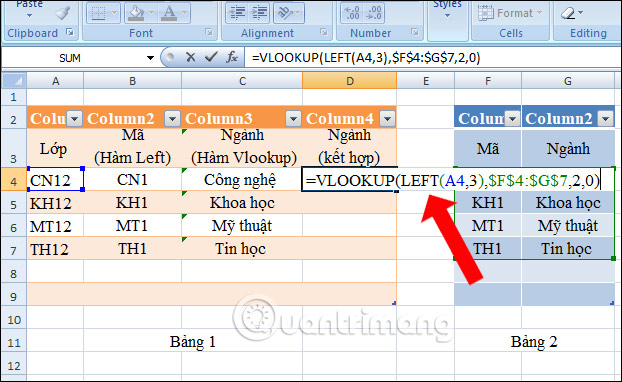Image resolution: width=622 pixels, height=382 pixels.
Task: Click cell G5 Khoa học in Bảng 2
Action: coord(568,203)
